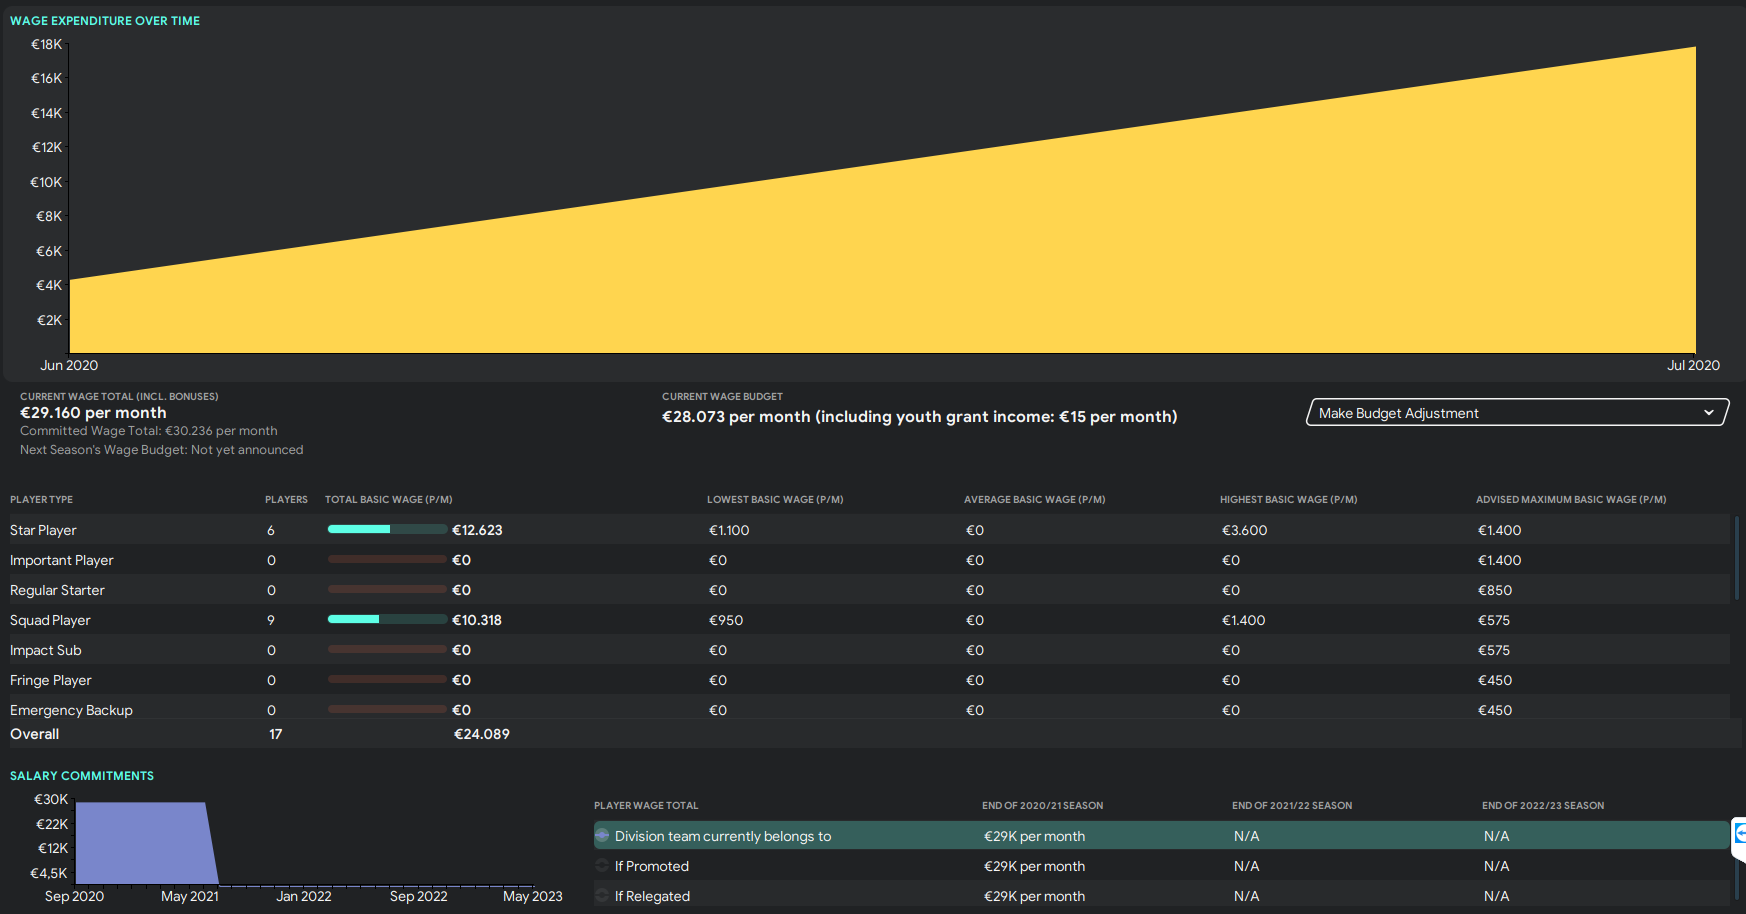Click the Jun 2020 chart axis label

click(69, 366)
